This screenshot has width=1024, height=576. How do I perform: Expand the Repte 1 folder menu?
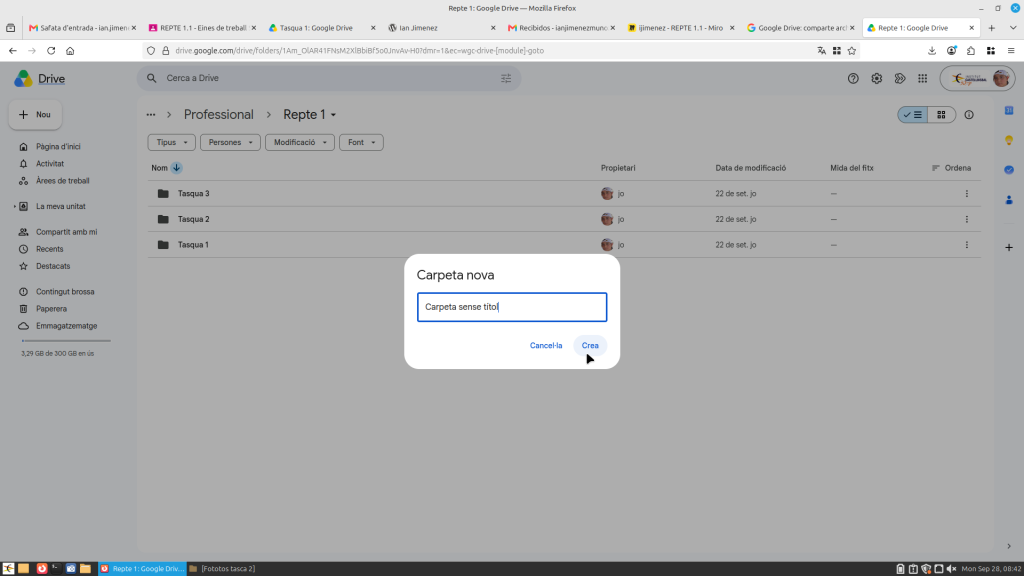point(333,115)
